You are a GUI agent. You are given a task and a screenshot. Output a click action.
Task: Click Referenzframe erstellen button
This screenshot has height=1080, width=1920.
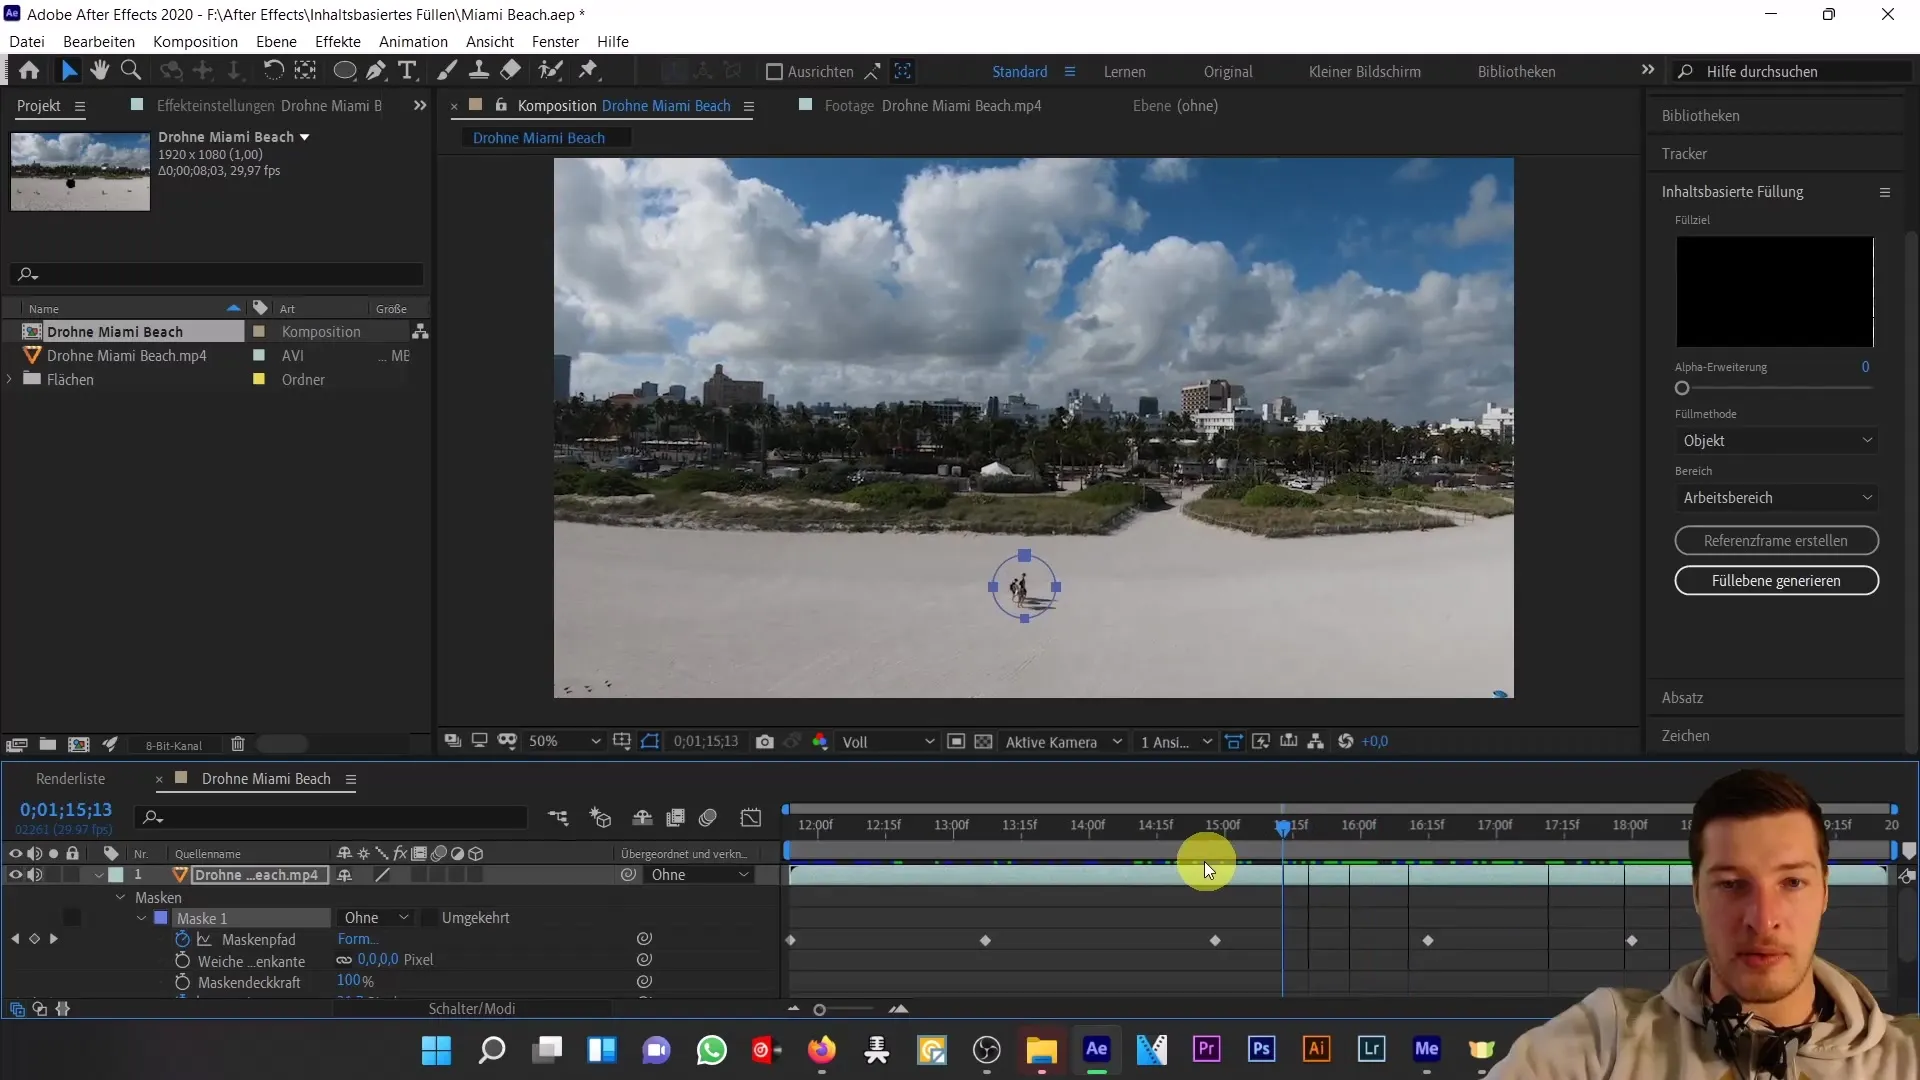(1776, 541)
